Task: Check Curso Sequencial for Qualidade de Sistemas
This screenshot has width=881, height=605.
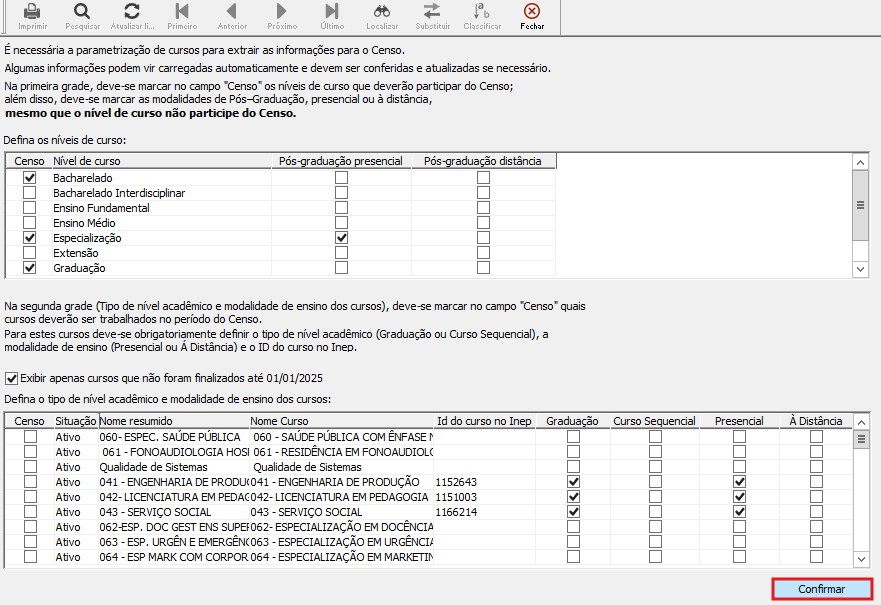Action: (x=655, y=467)
